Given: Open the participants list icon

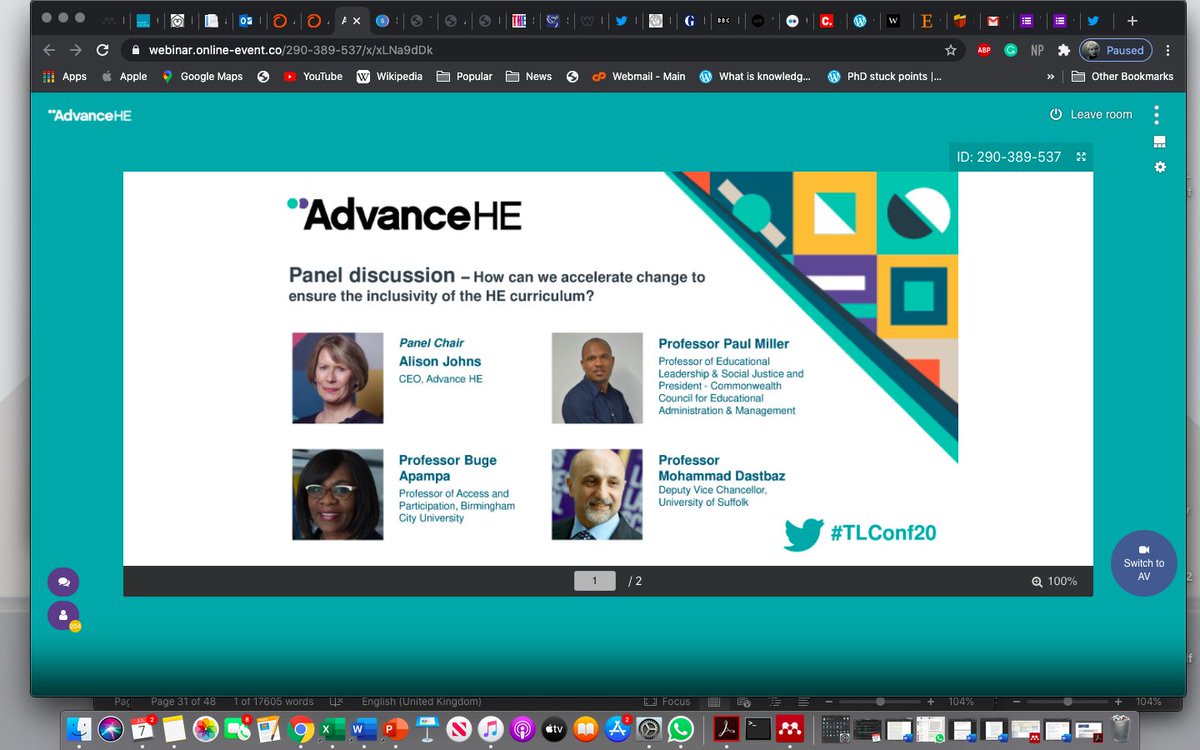Looking at the screenshot, I should (x=63, y=615).
